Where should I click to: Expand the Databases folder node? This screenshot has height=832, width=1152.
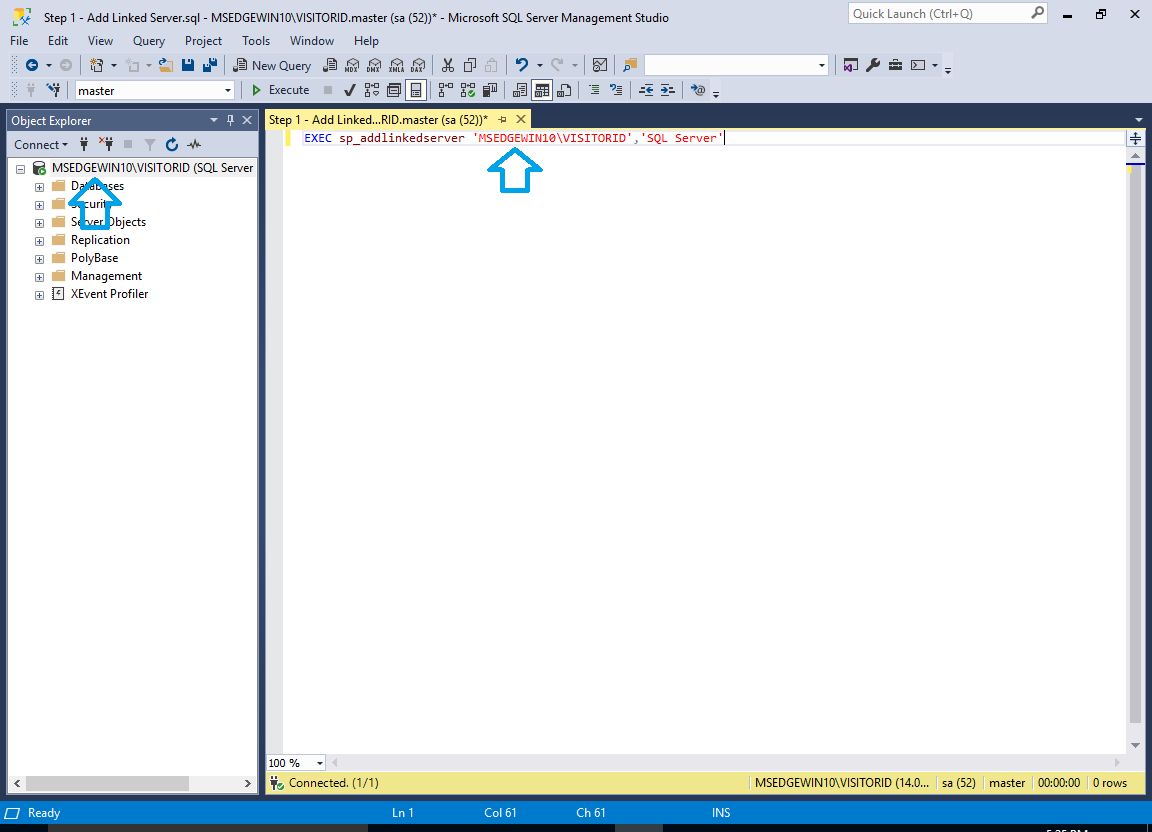click(39, 187)
